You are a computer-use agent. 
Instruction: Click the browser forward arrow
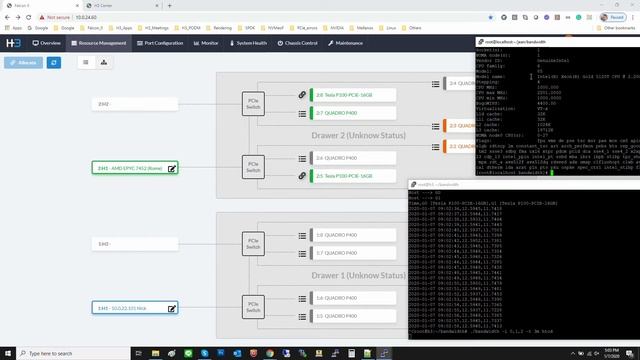tap(18, 18)
